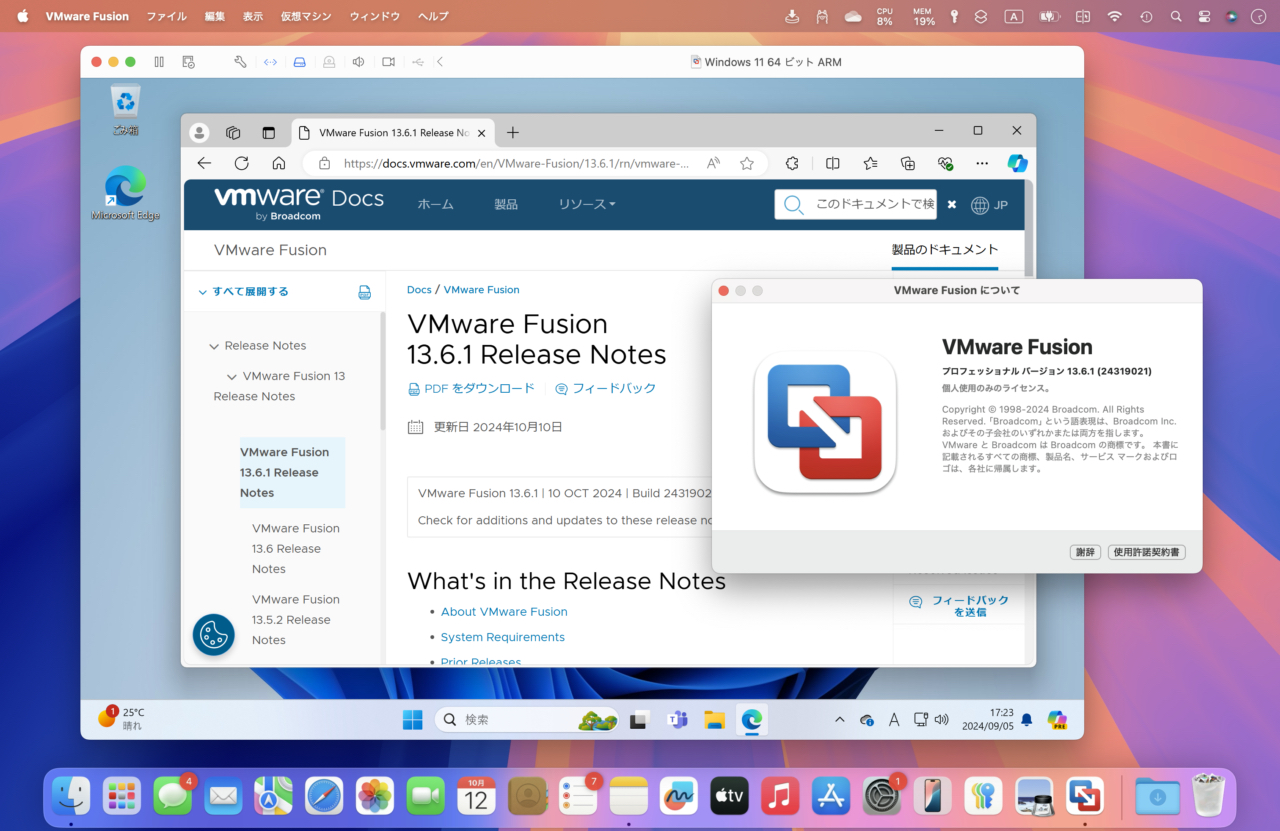Click the print icon in sidebar
The image size is (1280, 831).
pyautogui.click(x=365, y=292)
